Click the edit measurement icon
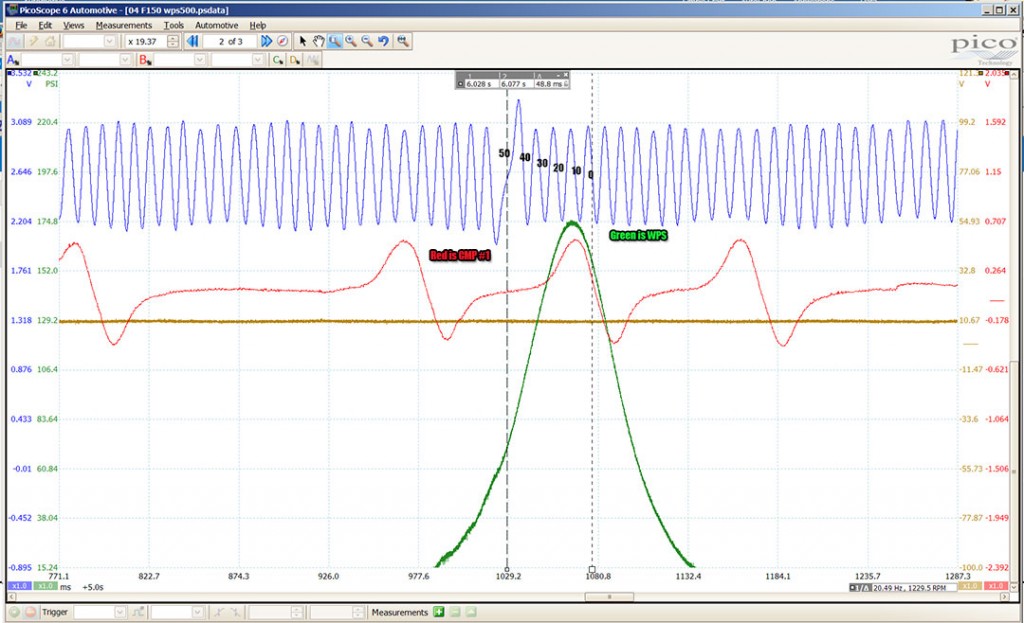This screenshot has height=623, width=1024. pos(471,613)
